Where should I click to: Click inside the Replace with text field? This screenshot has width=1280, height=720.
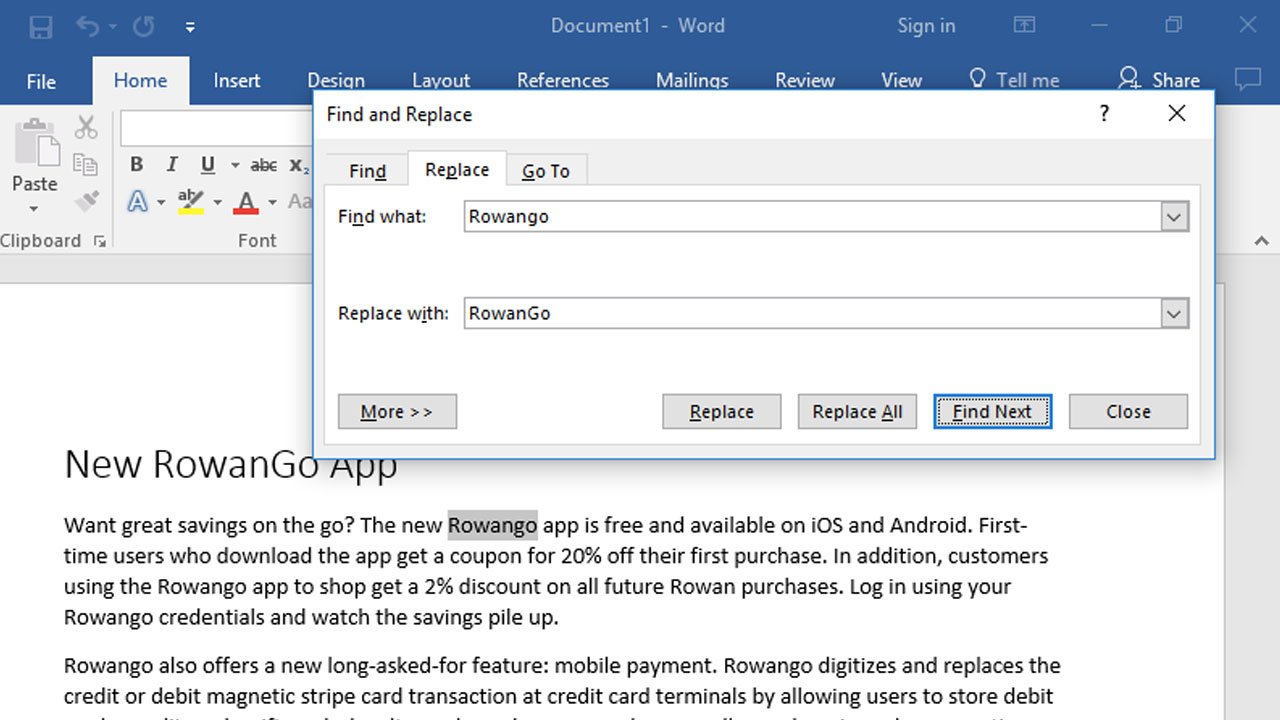pos(810,314)
